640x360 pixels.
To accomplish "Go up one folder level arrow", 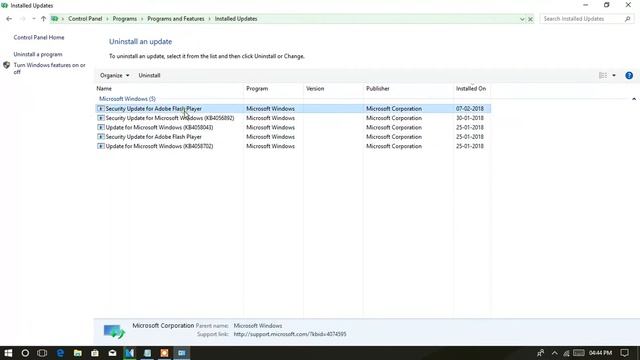I will click(43, 19).
